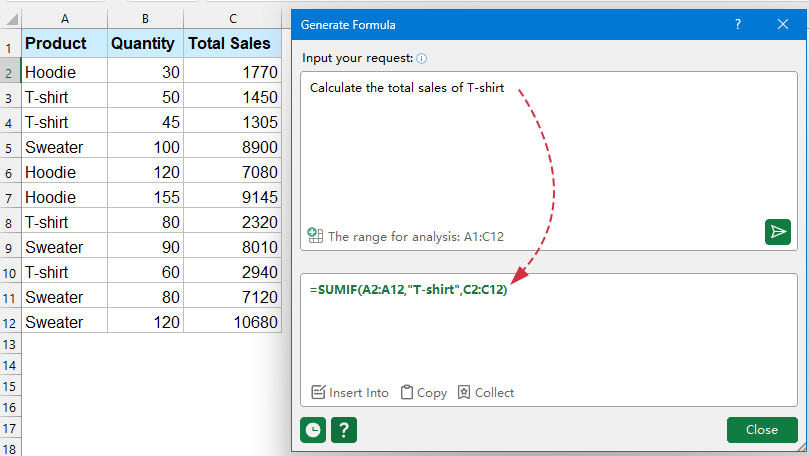Click the green question mark help button
The width and height of the screenshot is (809, 456).
pyautogui.click(x=344, y=430)
